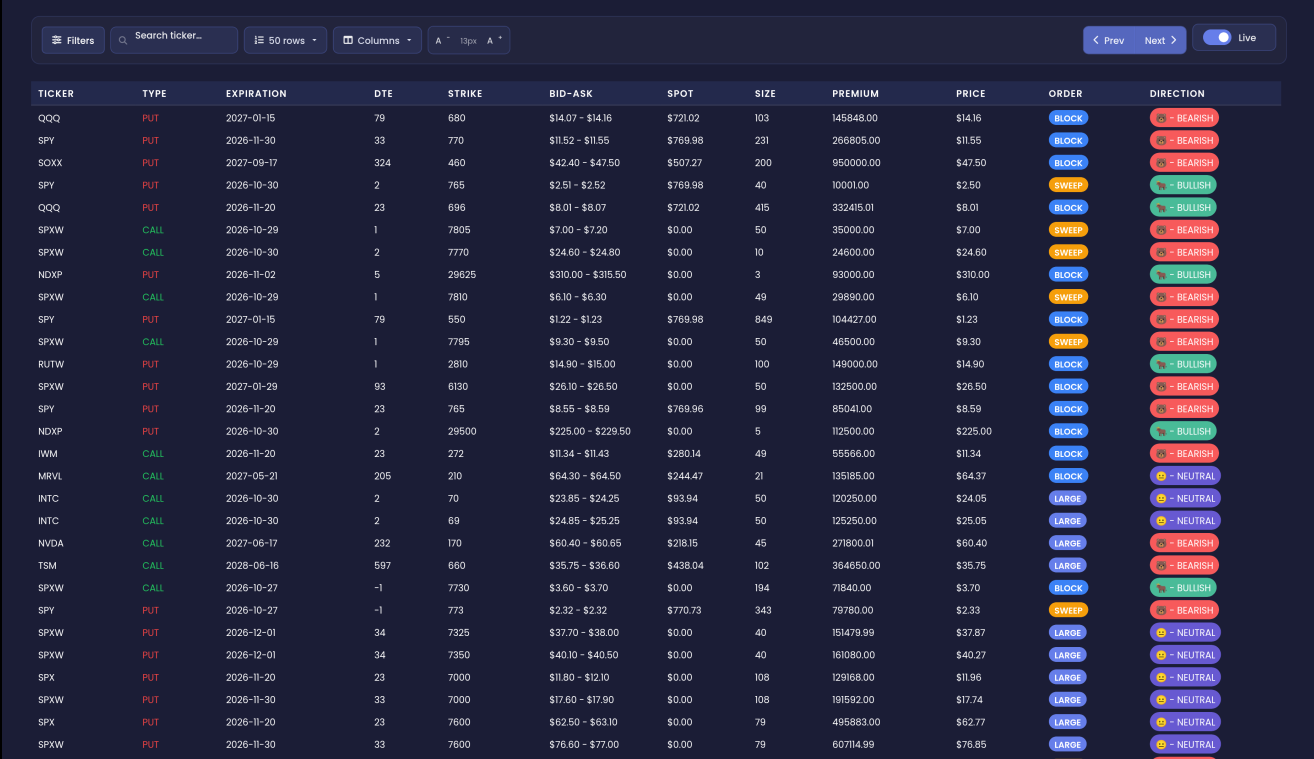Click bid-ask $60.40 - $60.65

[x=585, y=543]
